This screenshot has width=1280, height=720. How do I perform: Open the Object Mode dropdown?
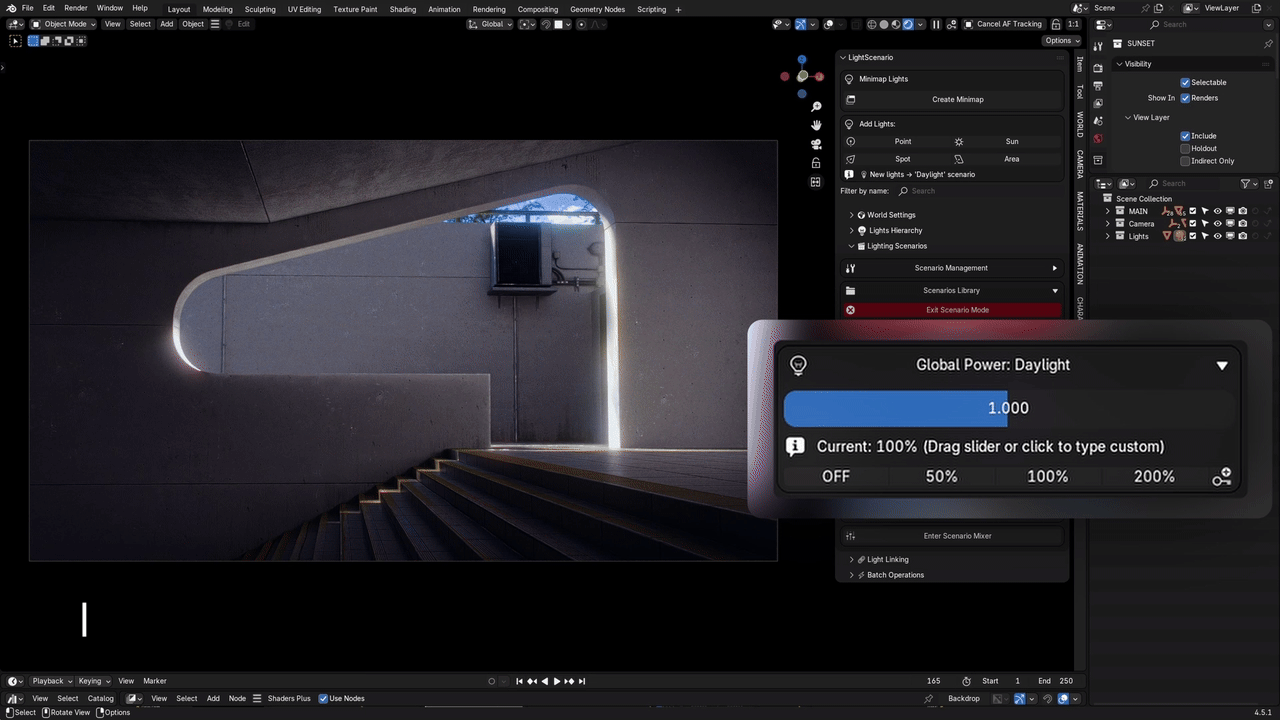[63, 24]
